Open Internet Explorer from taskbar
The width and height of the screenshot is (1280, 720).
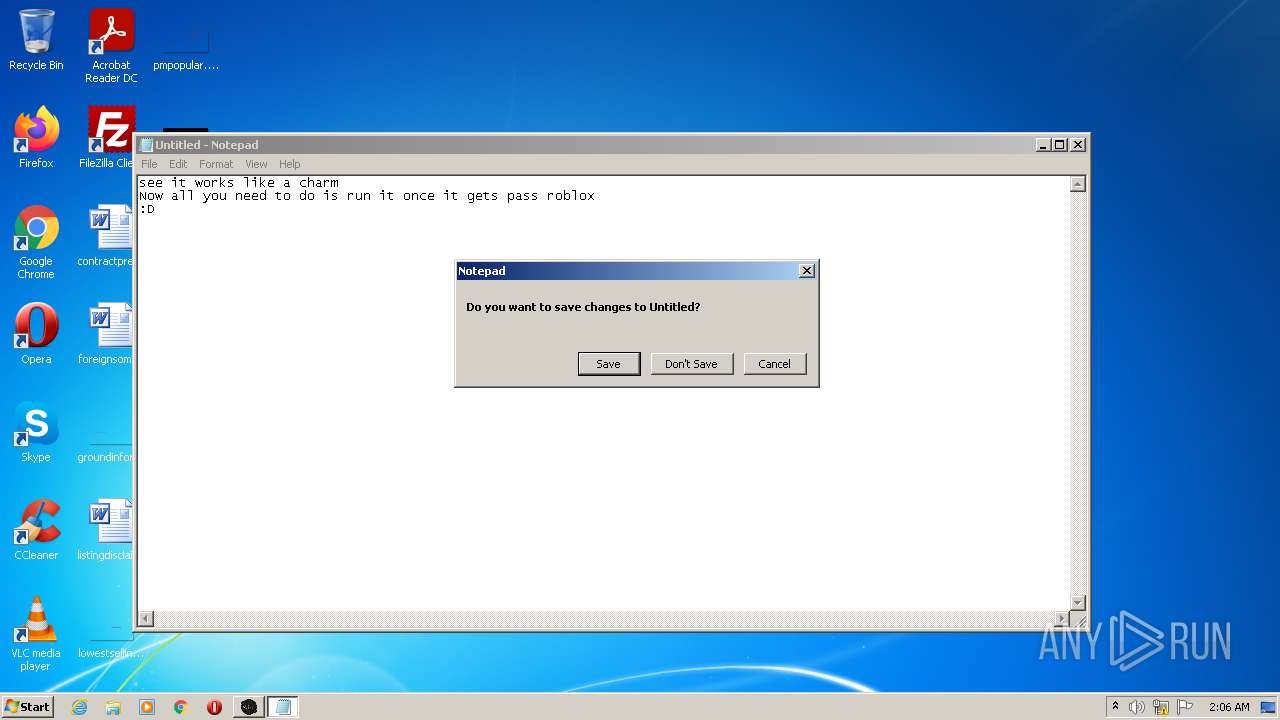79,707
